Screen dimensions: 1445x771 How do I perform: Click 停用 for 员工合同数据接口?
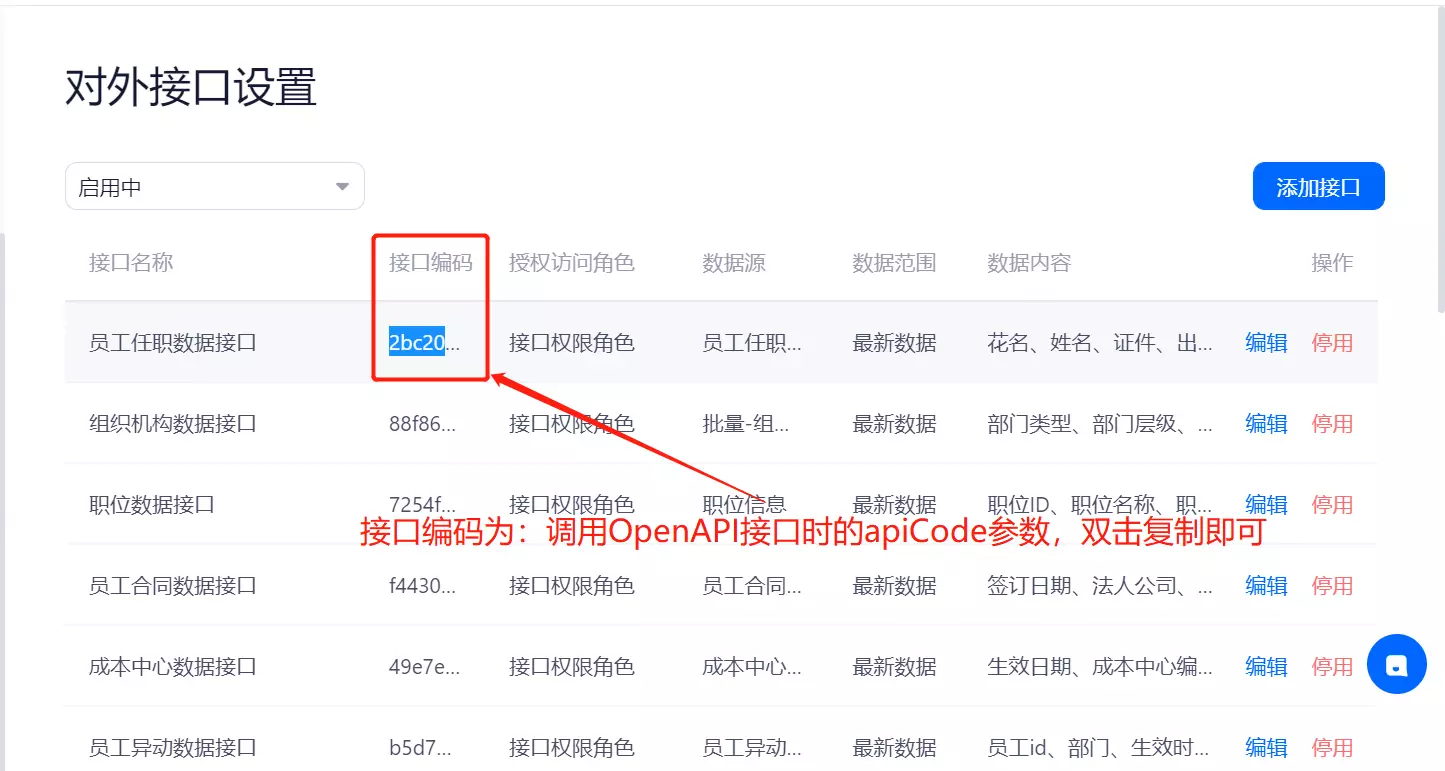click(1332, 586)
